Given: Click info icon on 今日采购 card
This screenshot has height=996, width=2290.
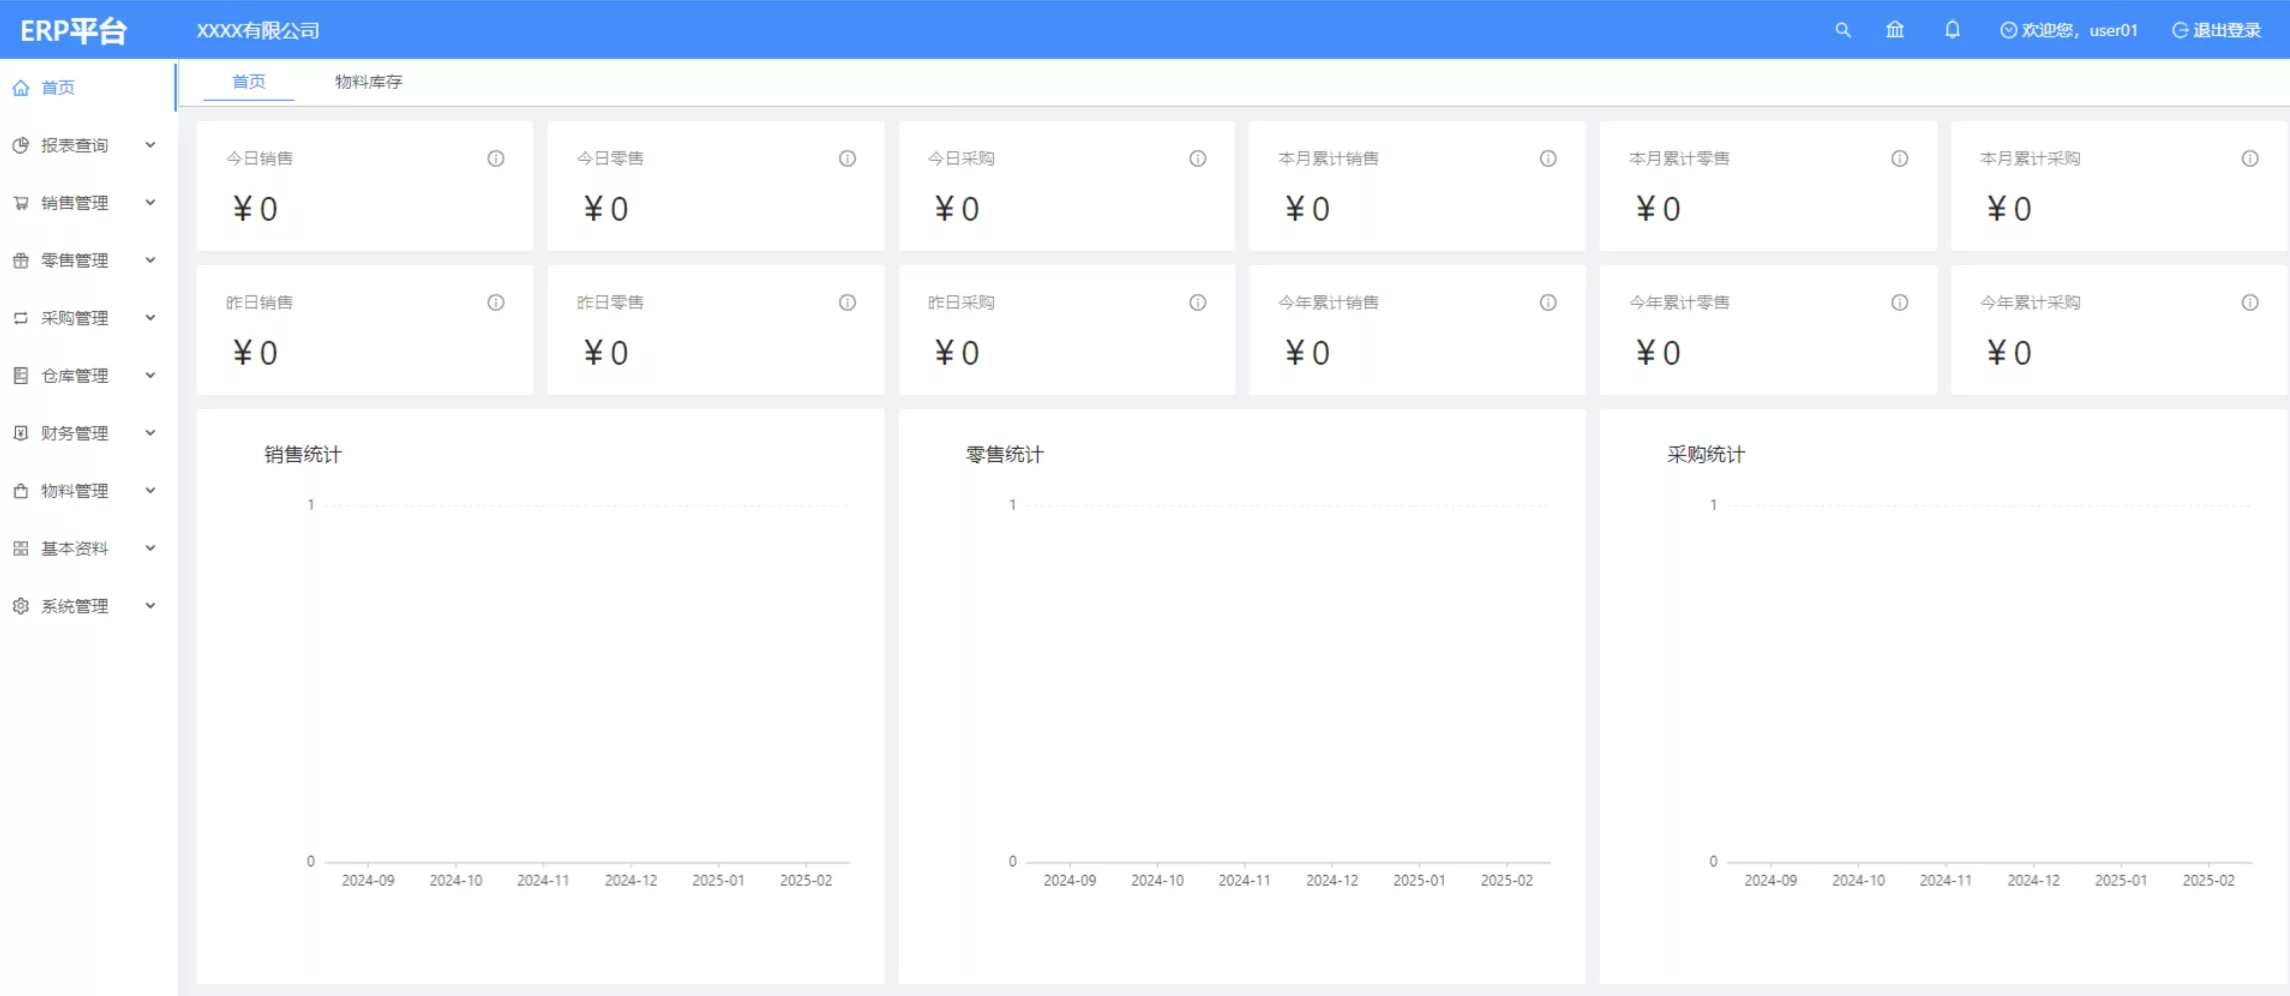Looking at the screenshot, I should (x=1197, y=159).
